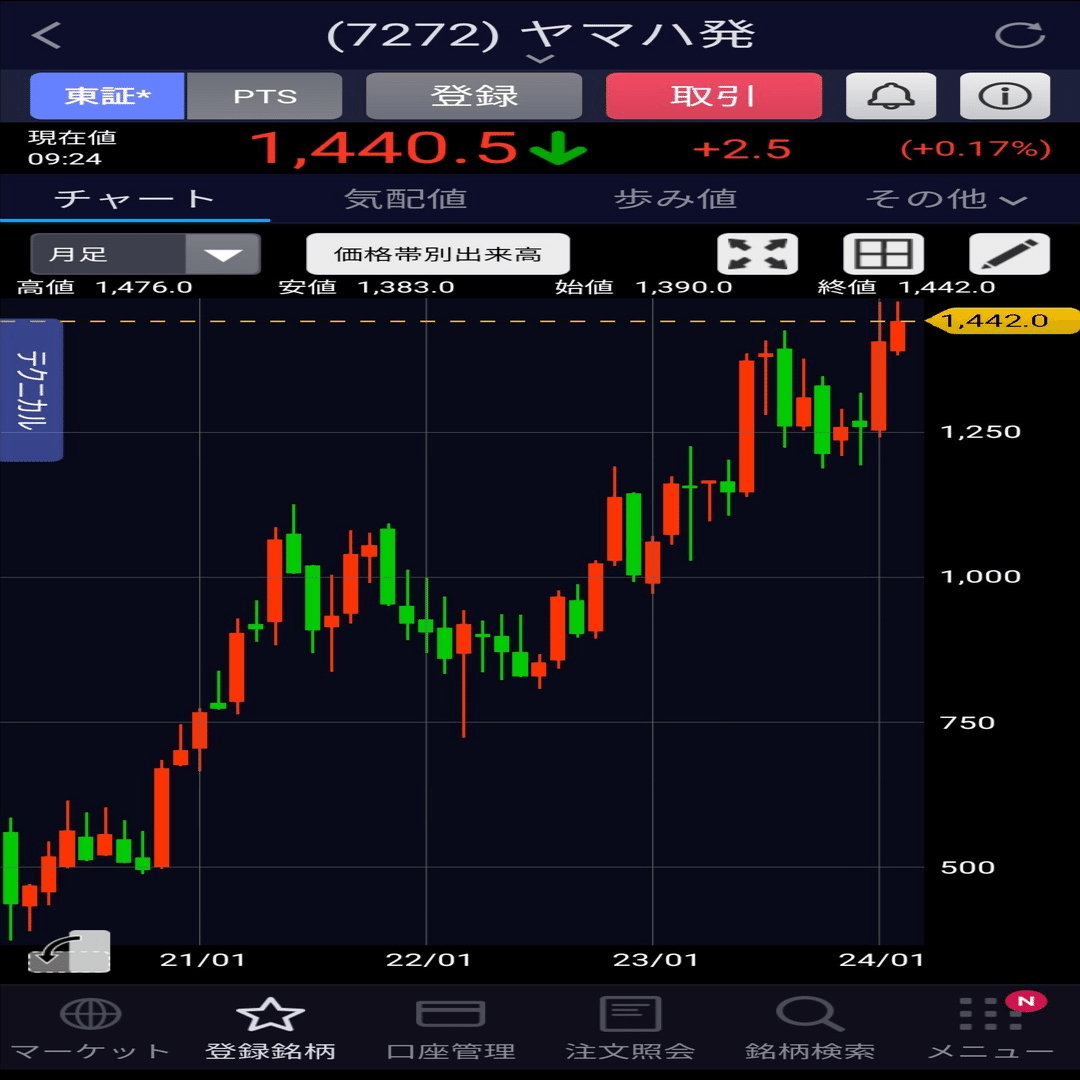1080x1080 pixels.
Task: Open the 月足 timeframe dropdown
Action: (145, 253)
